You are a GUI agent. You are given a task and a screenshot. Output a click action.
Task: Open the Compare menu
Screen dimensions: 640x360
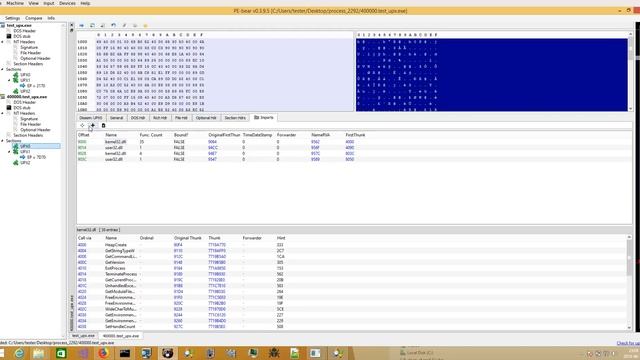(33, 18)
